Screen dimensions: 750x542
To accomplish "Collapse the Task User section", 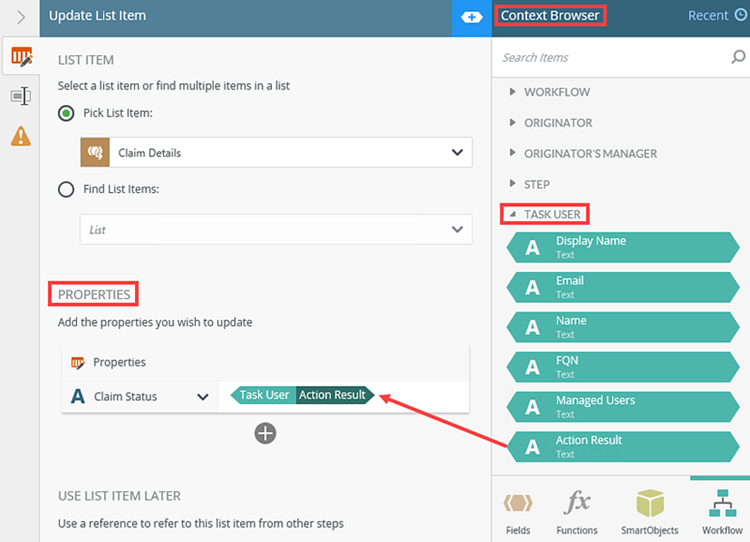I will coord(513,214).
